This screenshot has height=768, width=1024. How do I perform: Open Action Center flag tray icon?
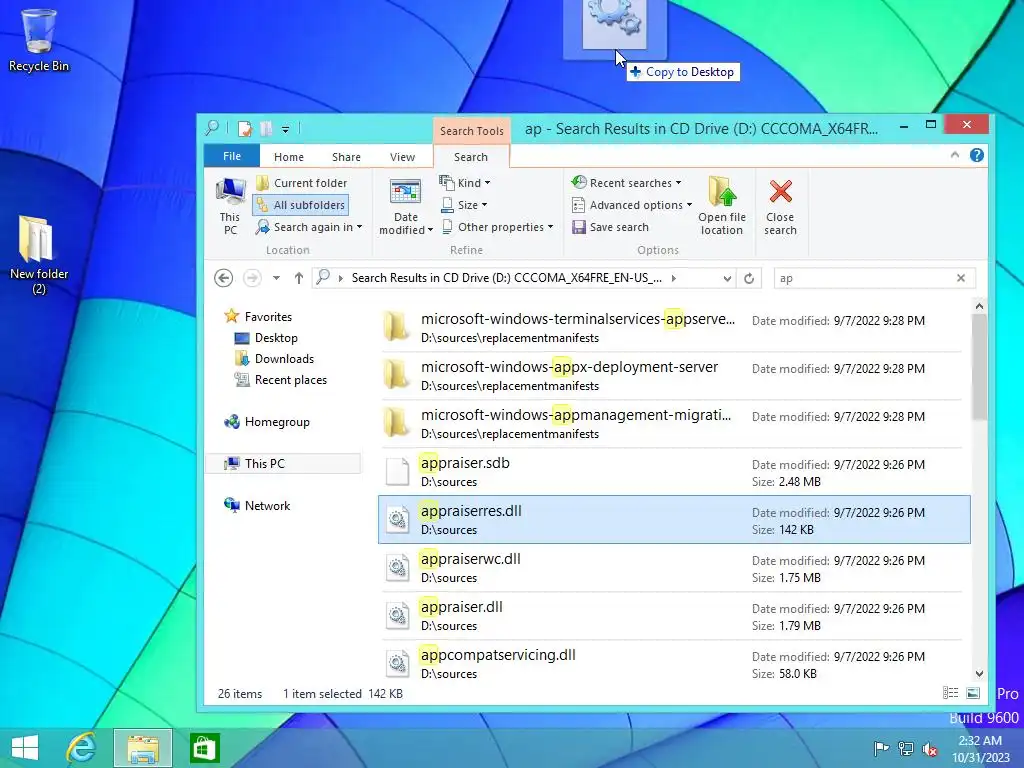(x=882, y=749)
